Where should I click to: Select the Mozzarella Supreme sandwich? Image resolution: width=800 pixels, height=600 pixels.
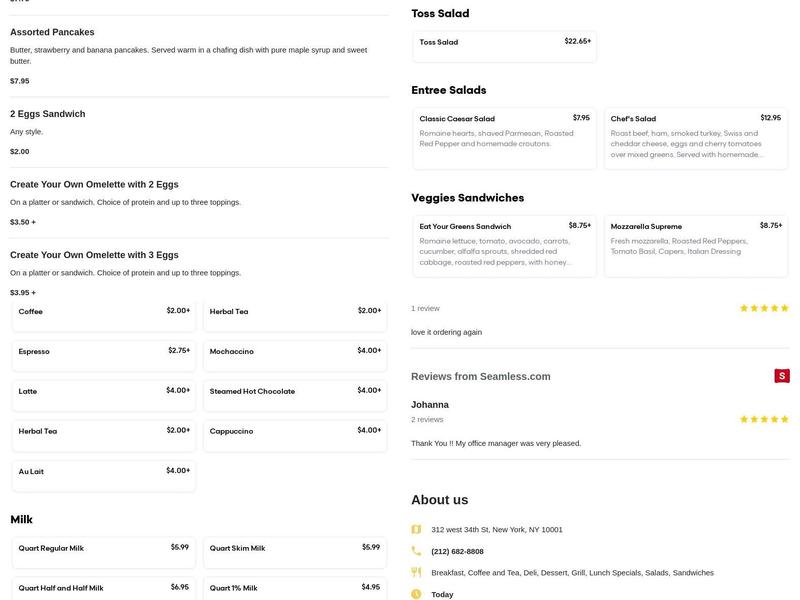(x=695, y=246)
